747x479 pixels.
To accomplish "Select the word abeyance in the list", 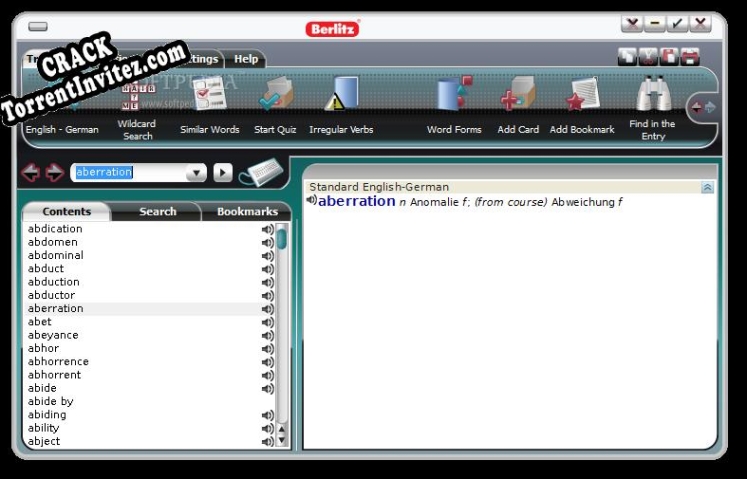I will click(x=53, y=335).
